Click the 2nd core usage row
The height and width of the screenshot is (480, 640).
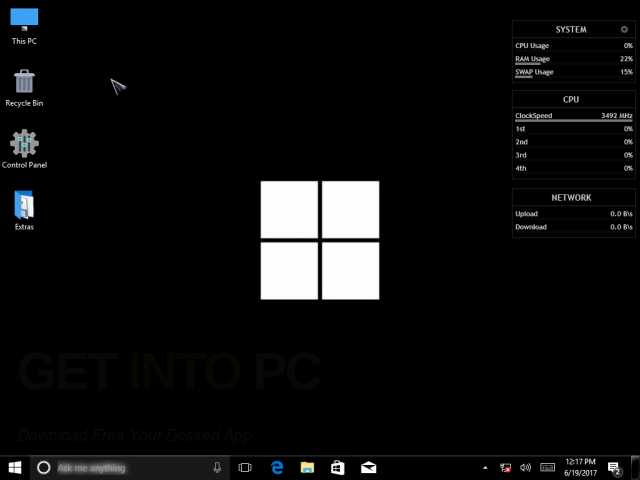click(573, 142)
